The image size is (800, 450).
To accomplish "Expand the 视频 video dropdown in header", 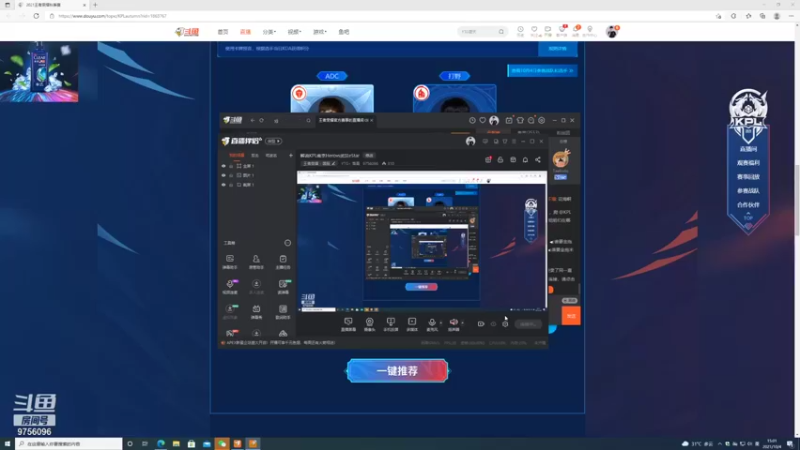I will point(294,32).
